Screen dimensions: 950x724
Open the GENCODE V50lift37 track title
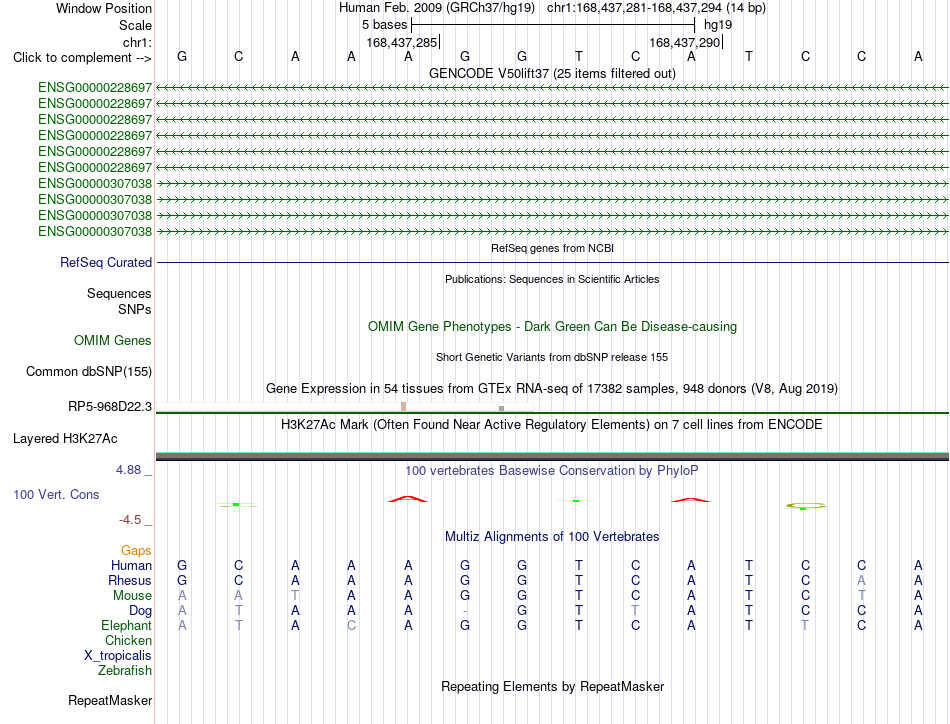pos(552,73)
